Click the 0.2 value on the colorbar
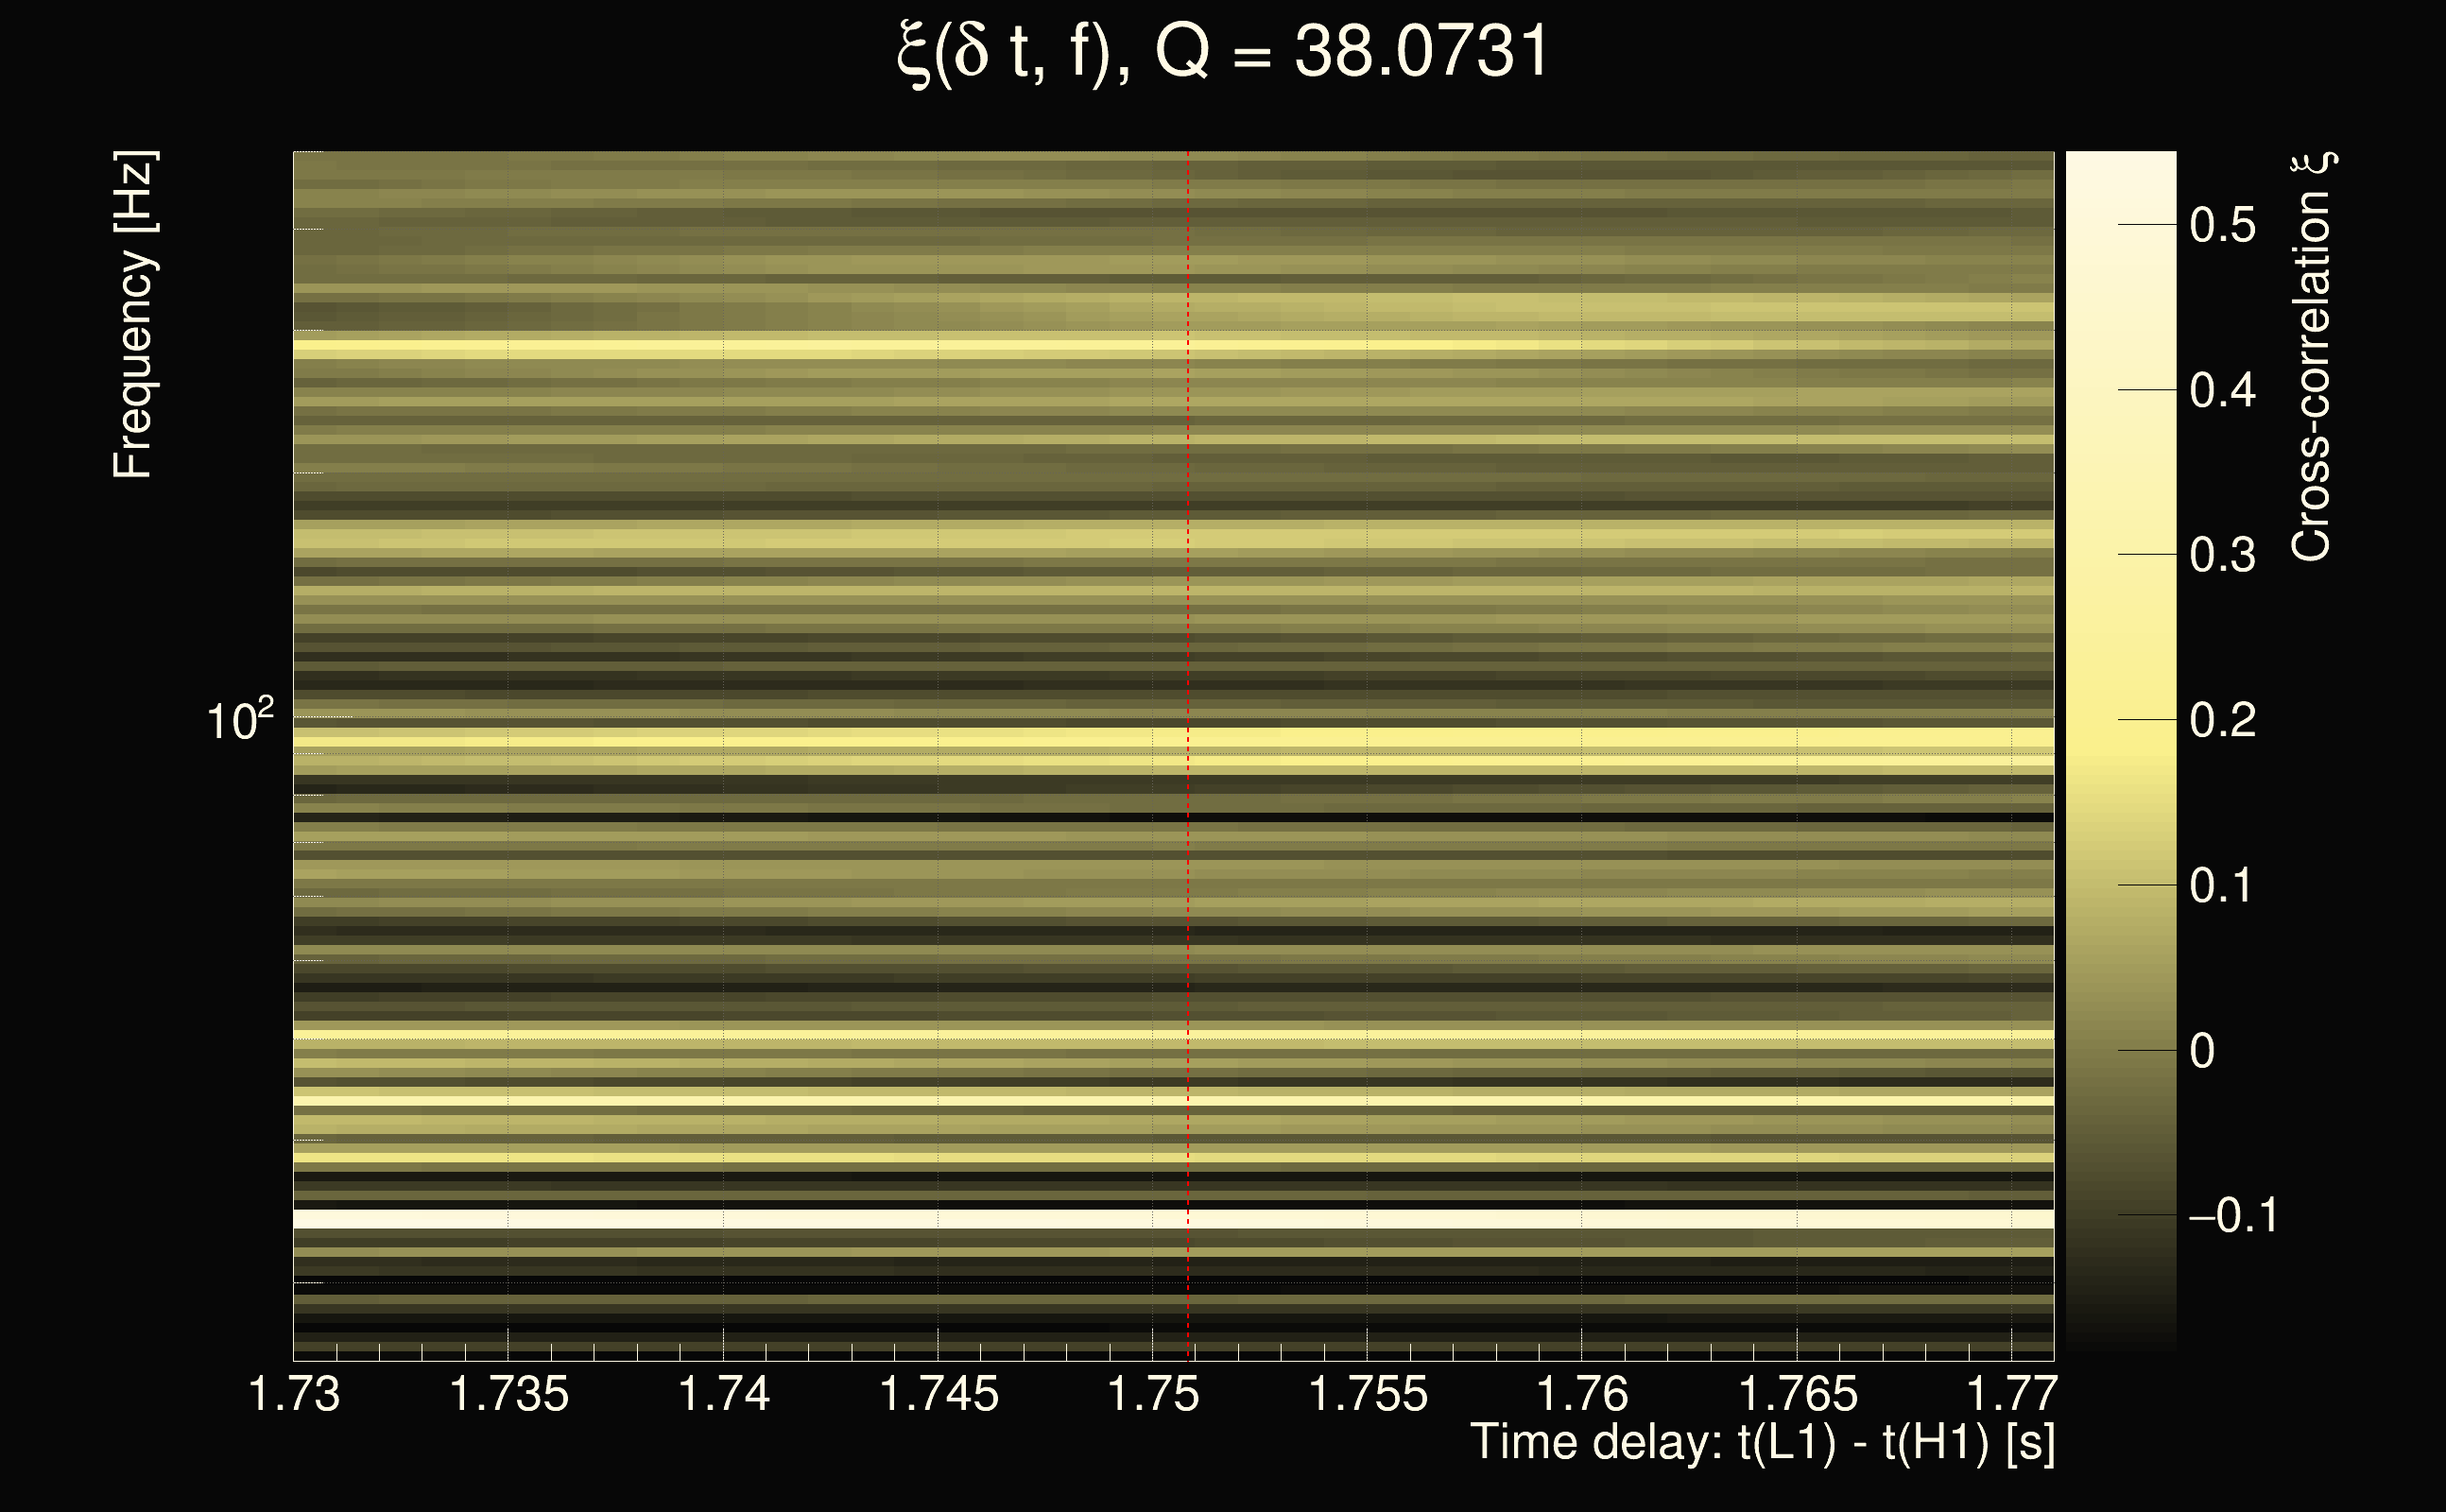 pyautogui.click(x=2222, y=720)
